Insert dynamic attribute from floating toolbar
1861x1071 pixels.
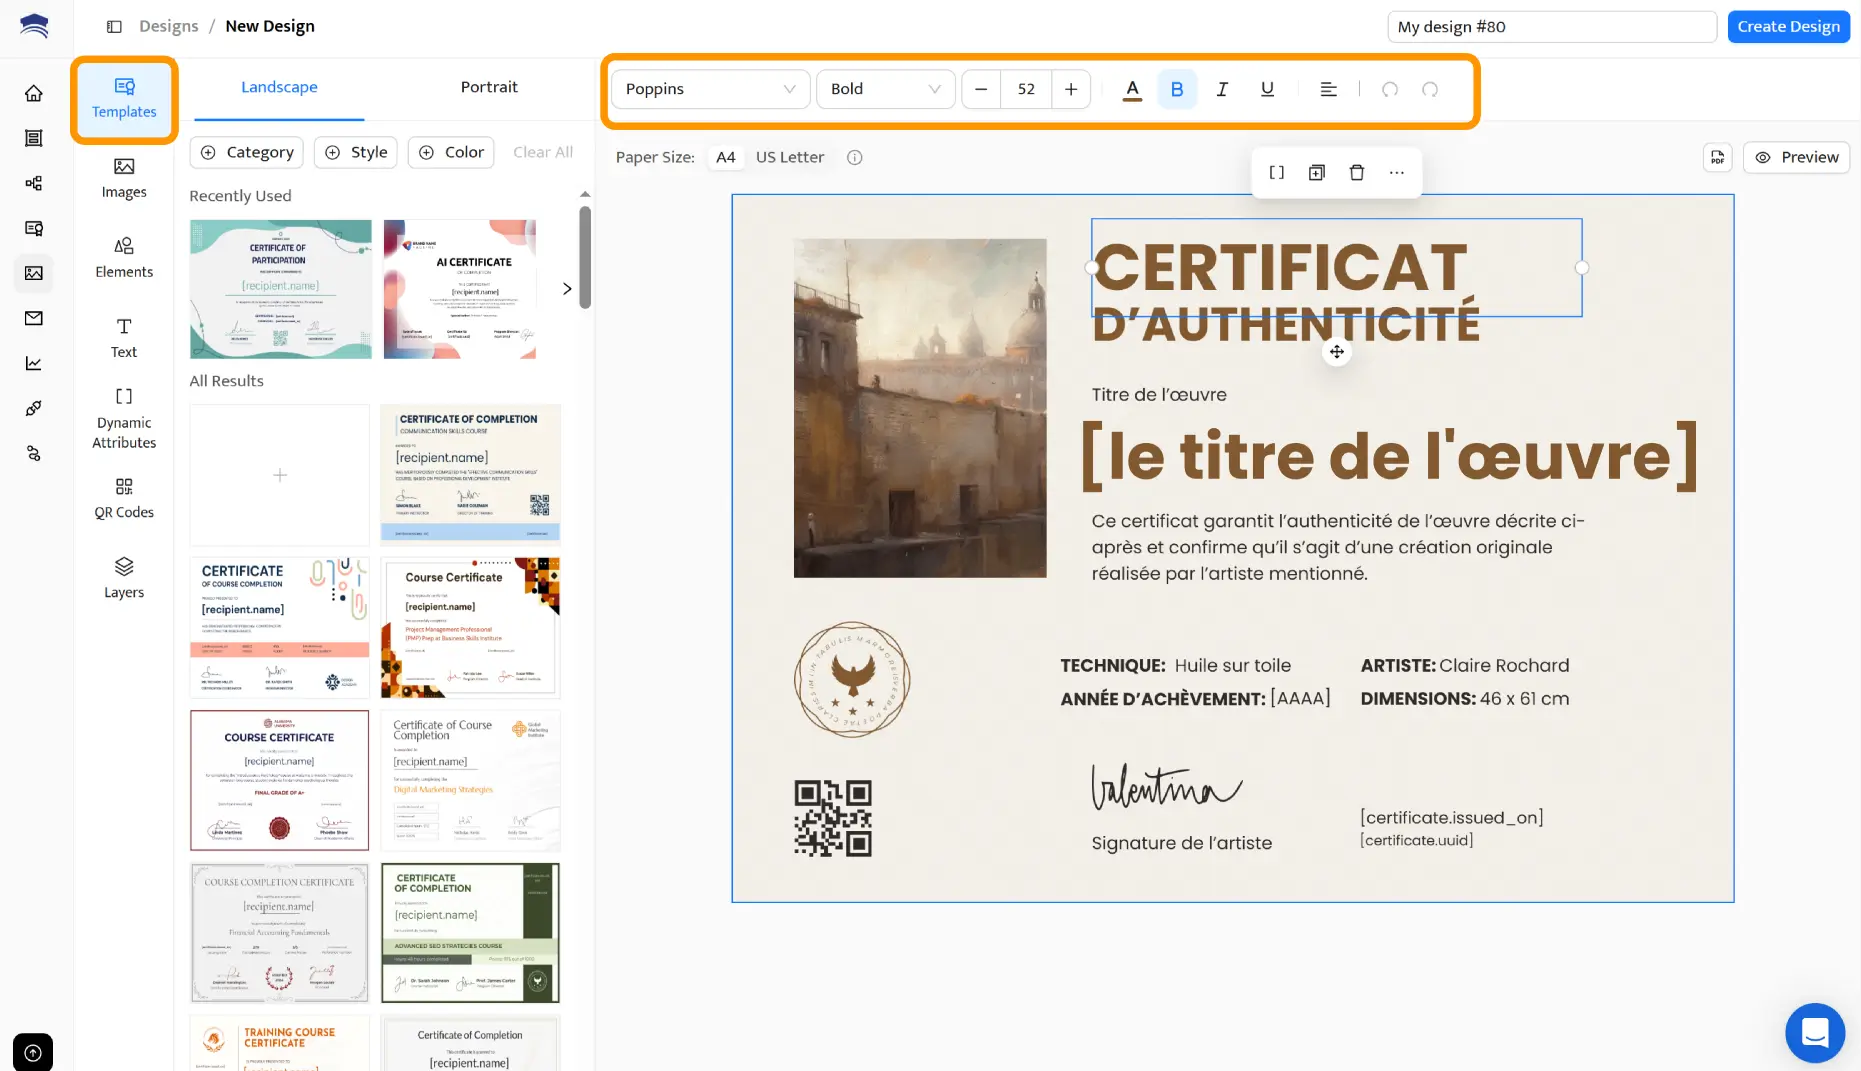[x=1277, y=173]
